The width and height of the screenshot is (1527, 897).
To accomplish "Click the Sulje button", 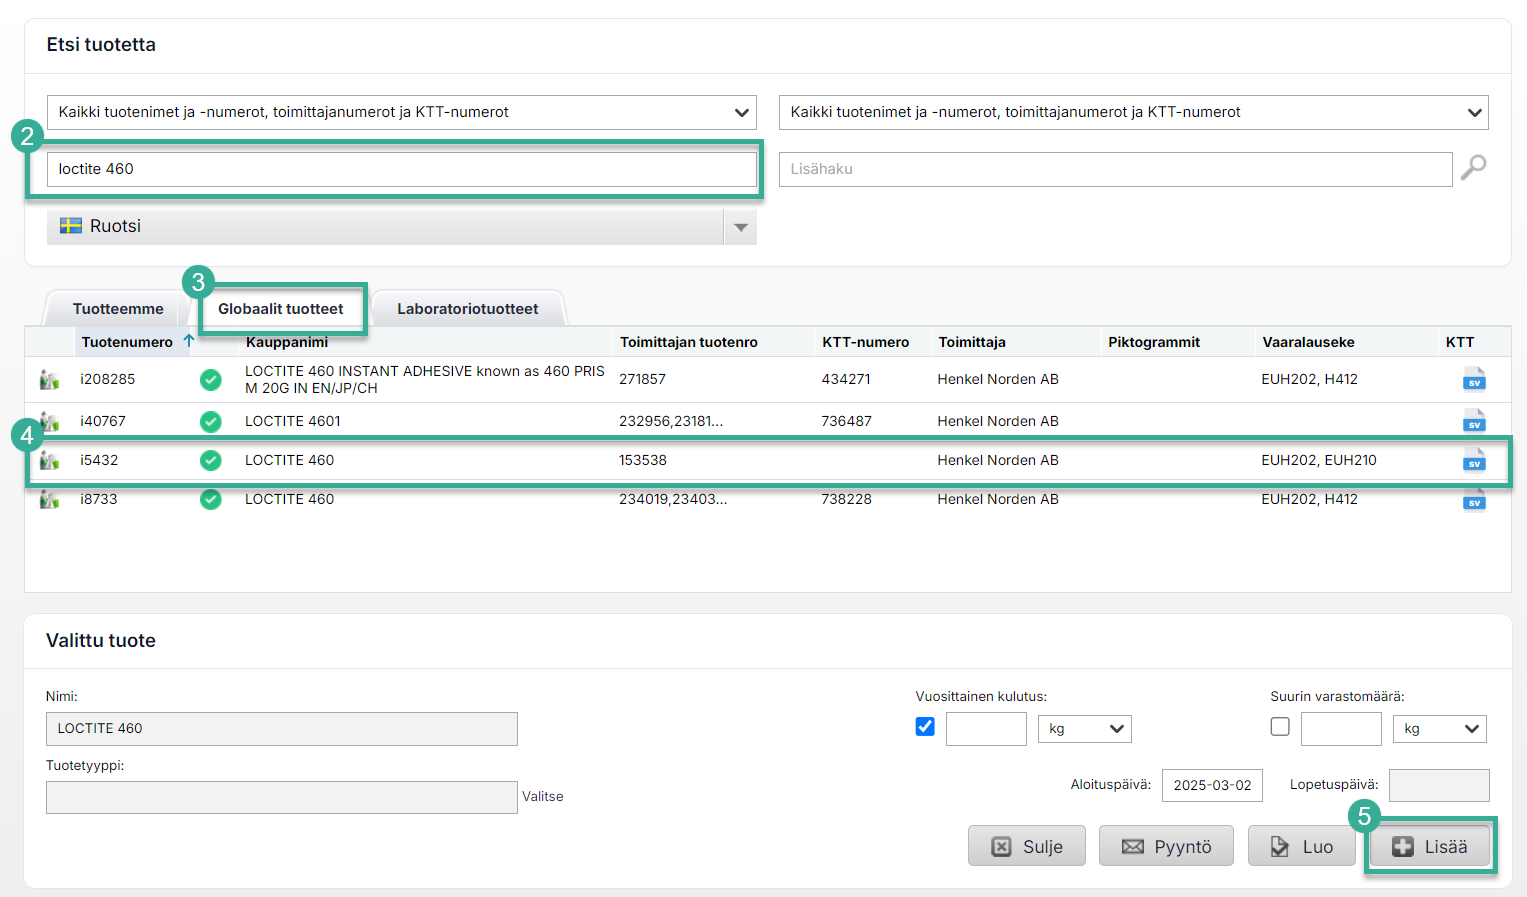I will pos(1027,846).
